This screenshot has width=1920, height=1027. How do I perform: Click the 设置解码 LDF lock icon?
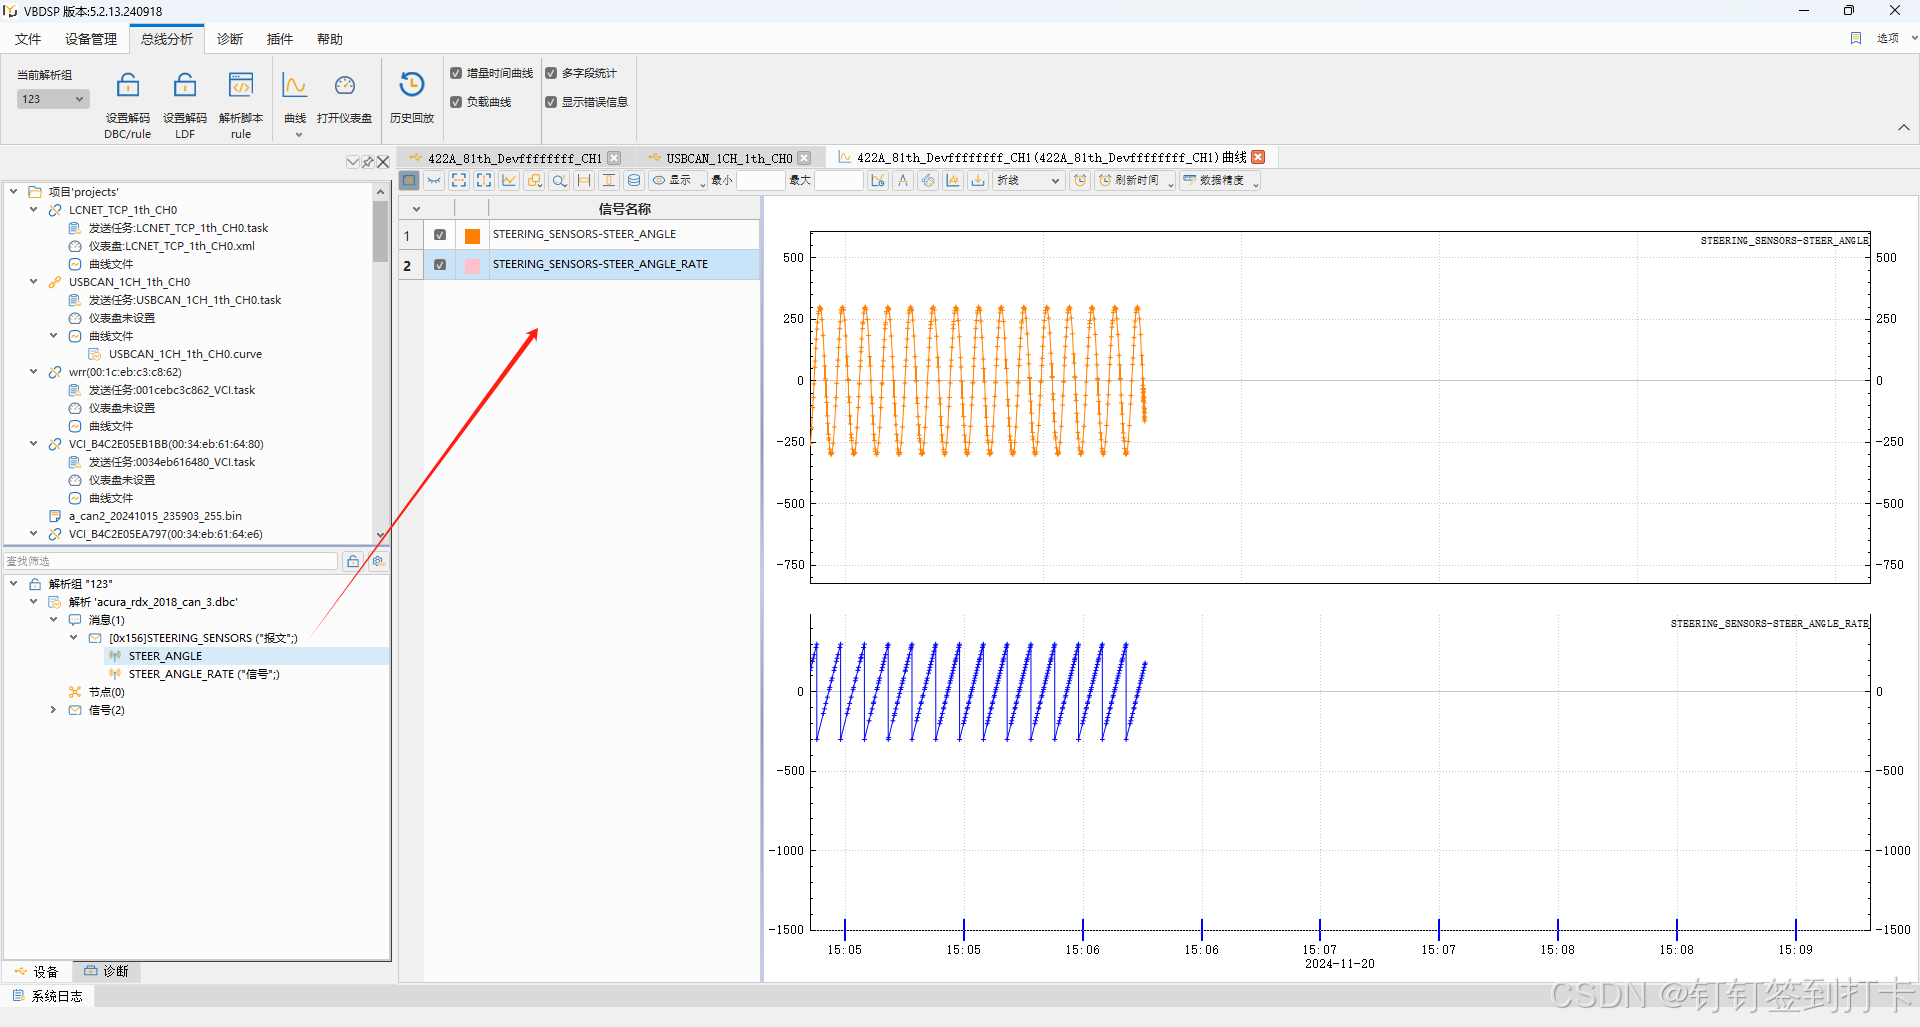185,85
